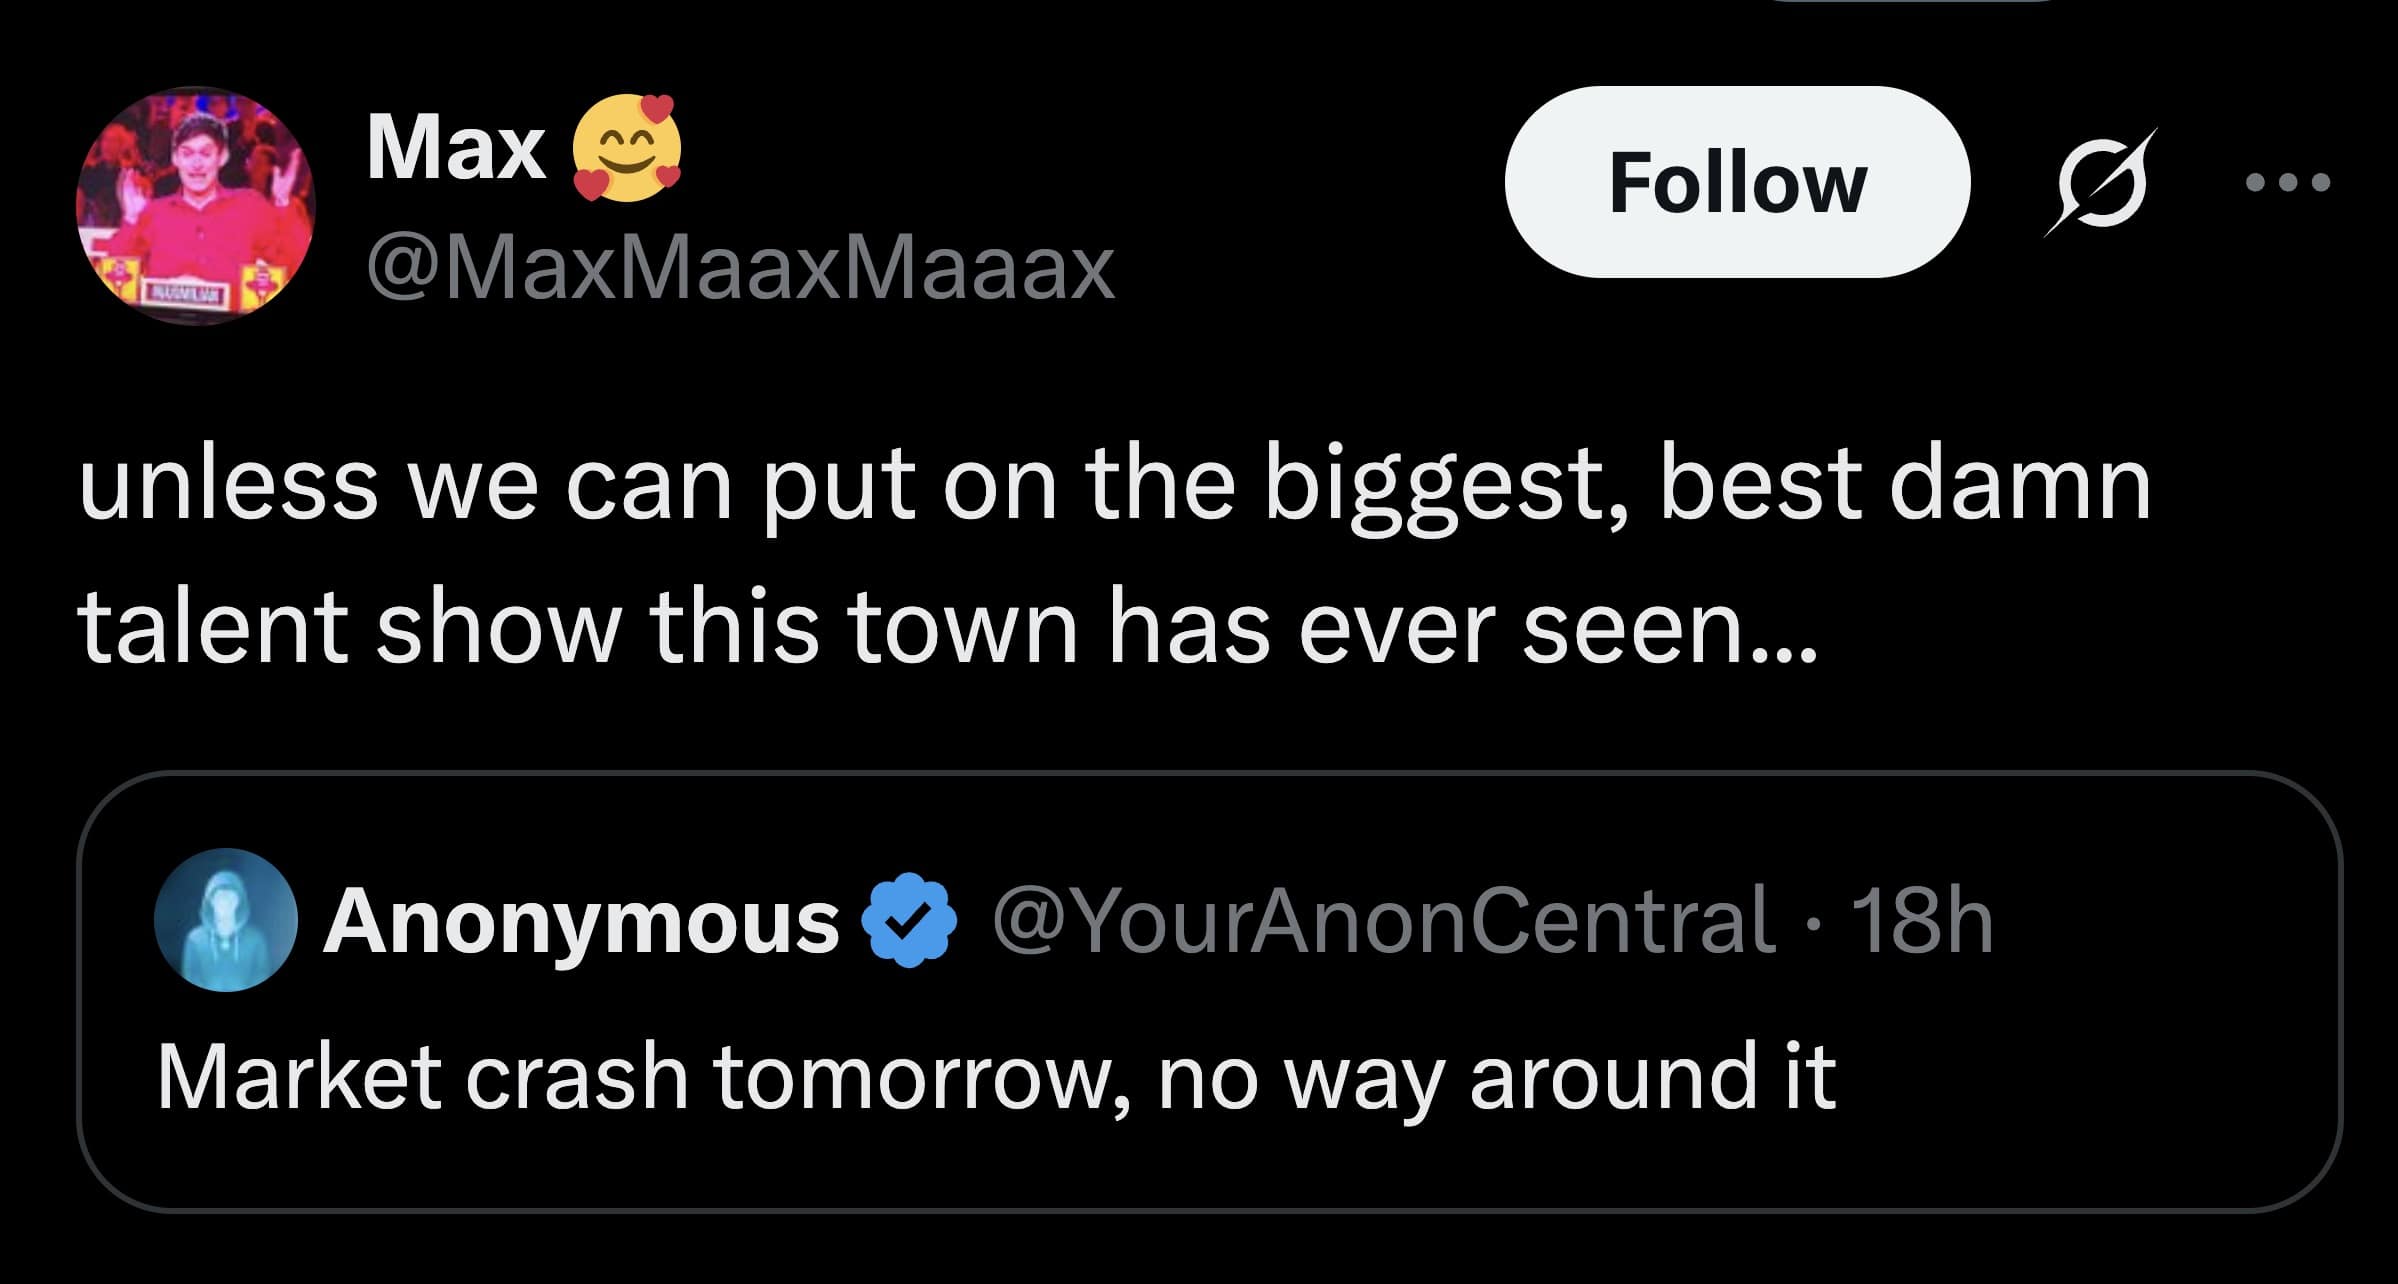
Task: Click the @MaxMaaxMaaax handle
Action: pos(740,267)
